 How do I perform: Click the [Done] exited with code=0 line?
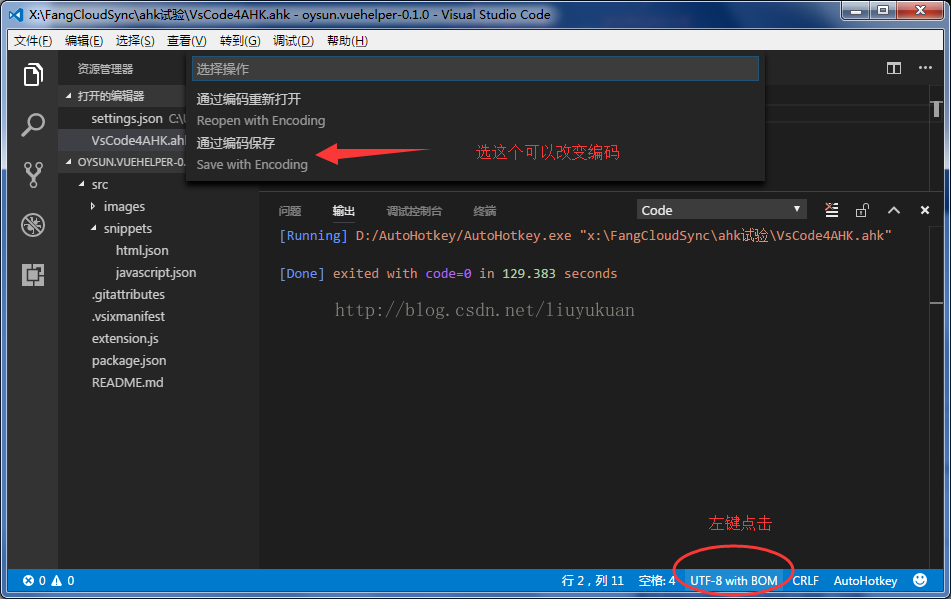pos(448,273)
